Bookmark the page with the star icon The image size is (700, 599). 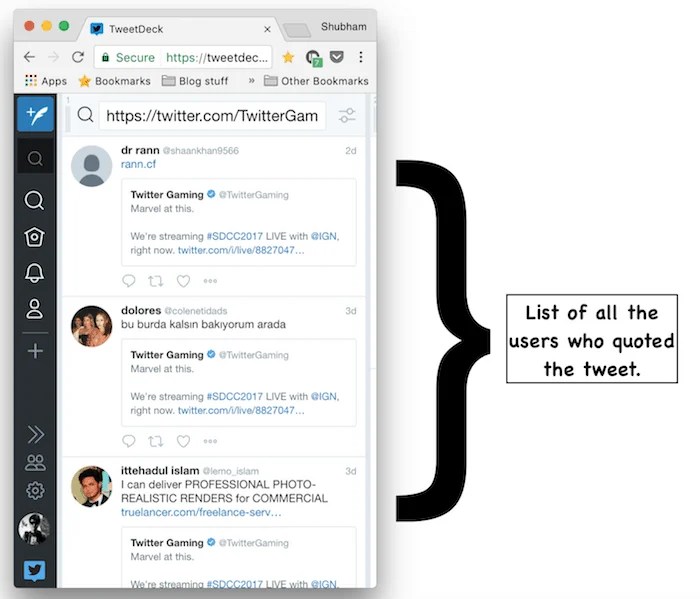(288, 57)
